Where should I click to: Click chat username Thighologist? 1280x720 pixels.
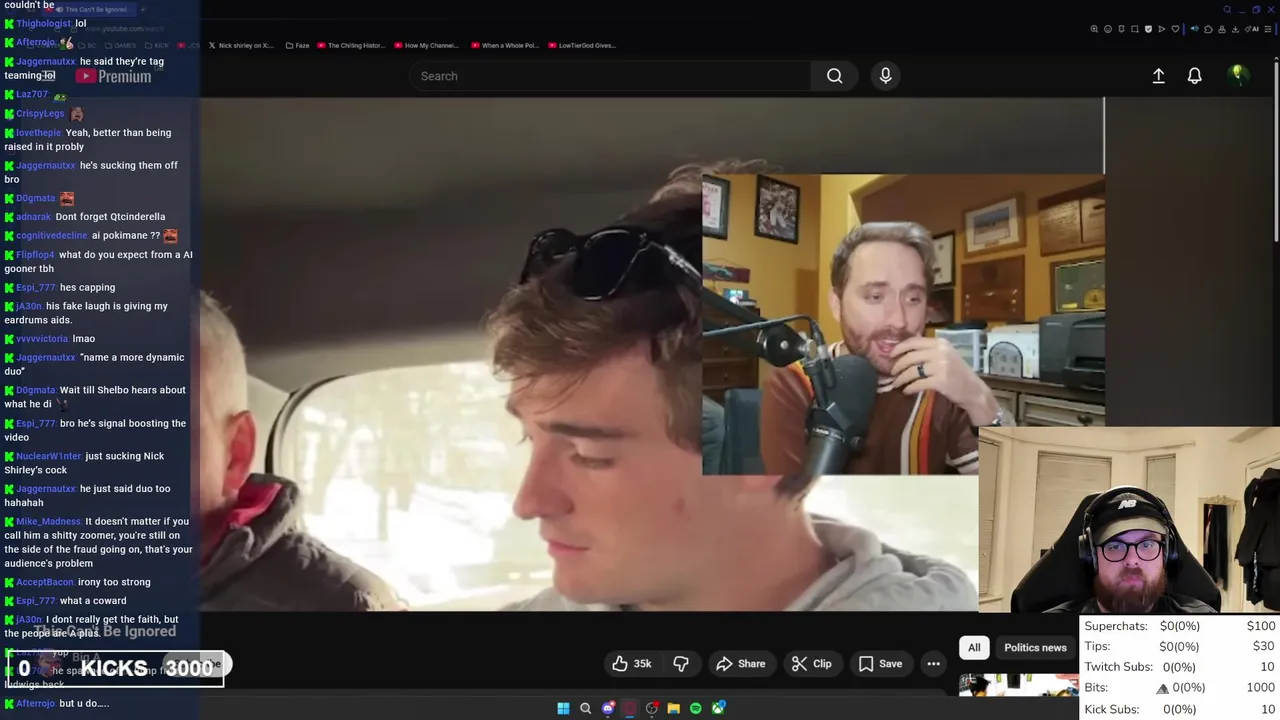pyautogui.click(x=43, y=23)
